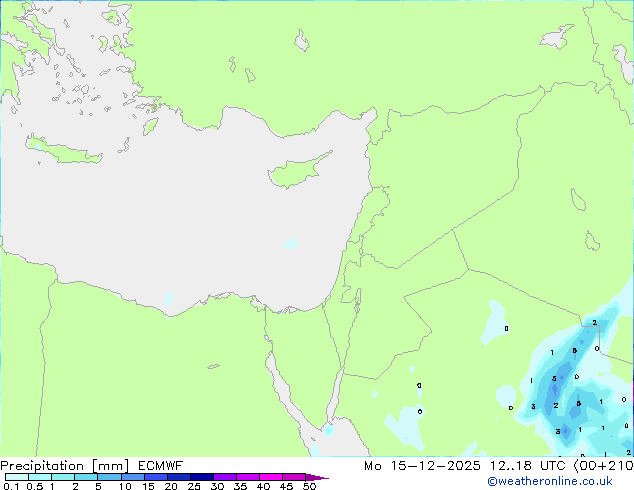Open the weatheronline.co.uk copyright link

pyautogui.click(x=550, y=481)
